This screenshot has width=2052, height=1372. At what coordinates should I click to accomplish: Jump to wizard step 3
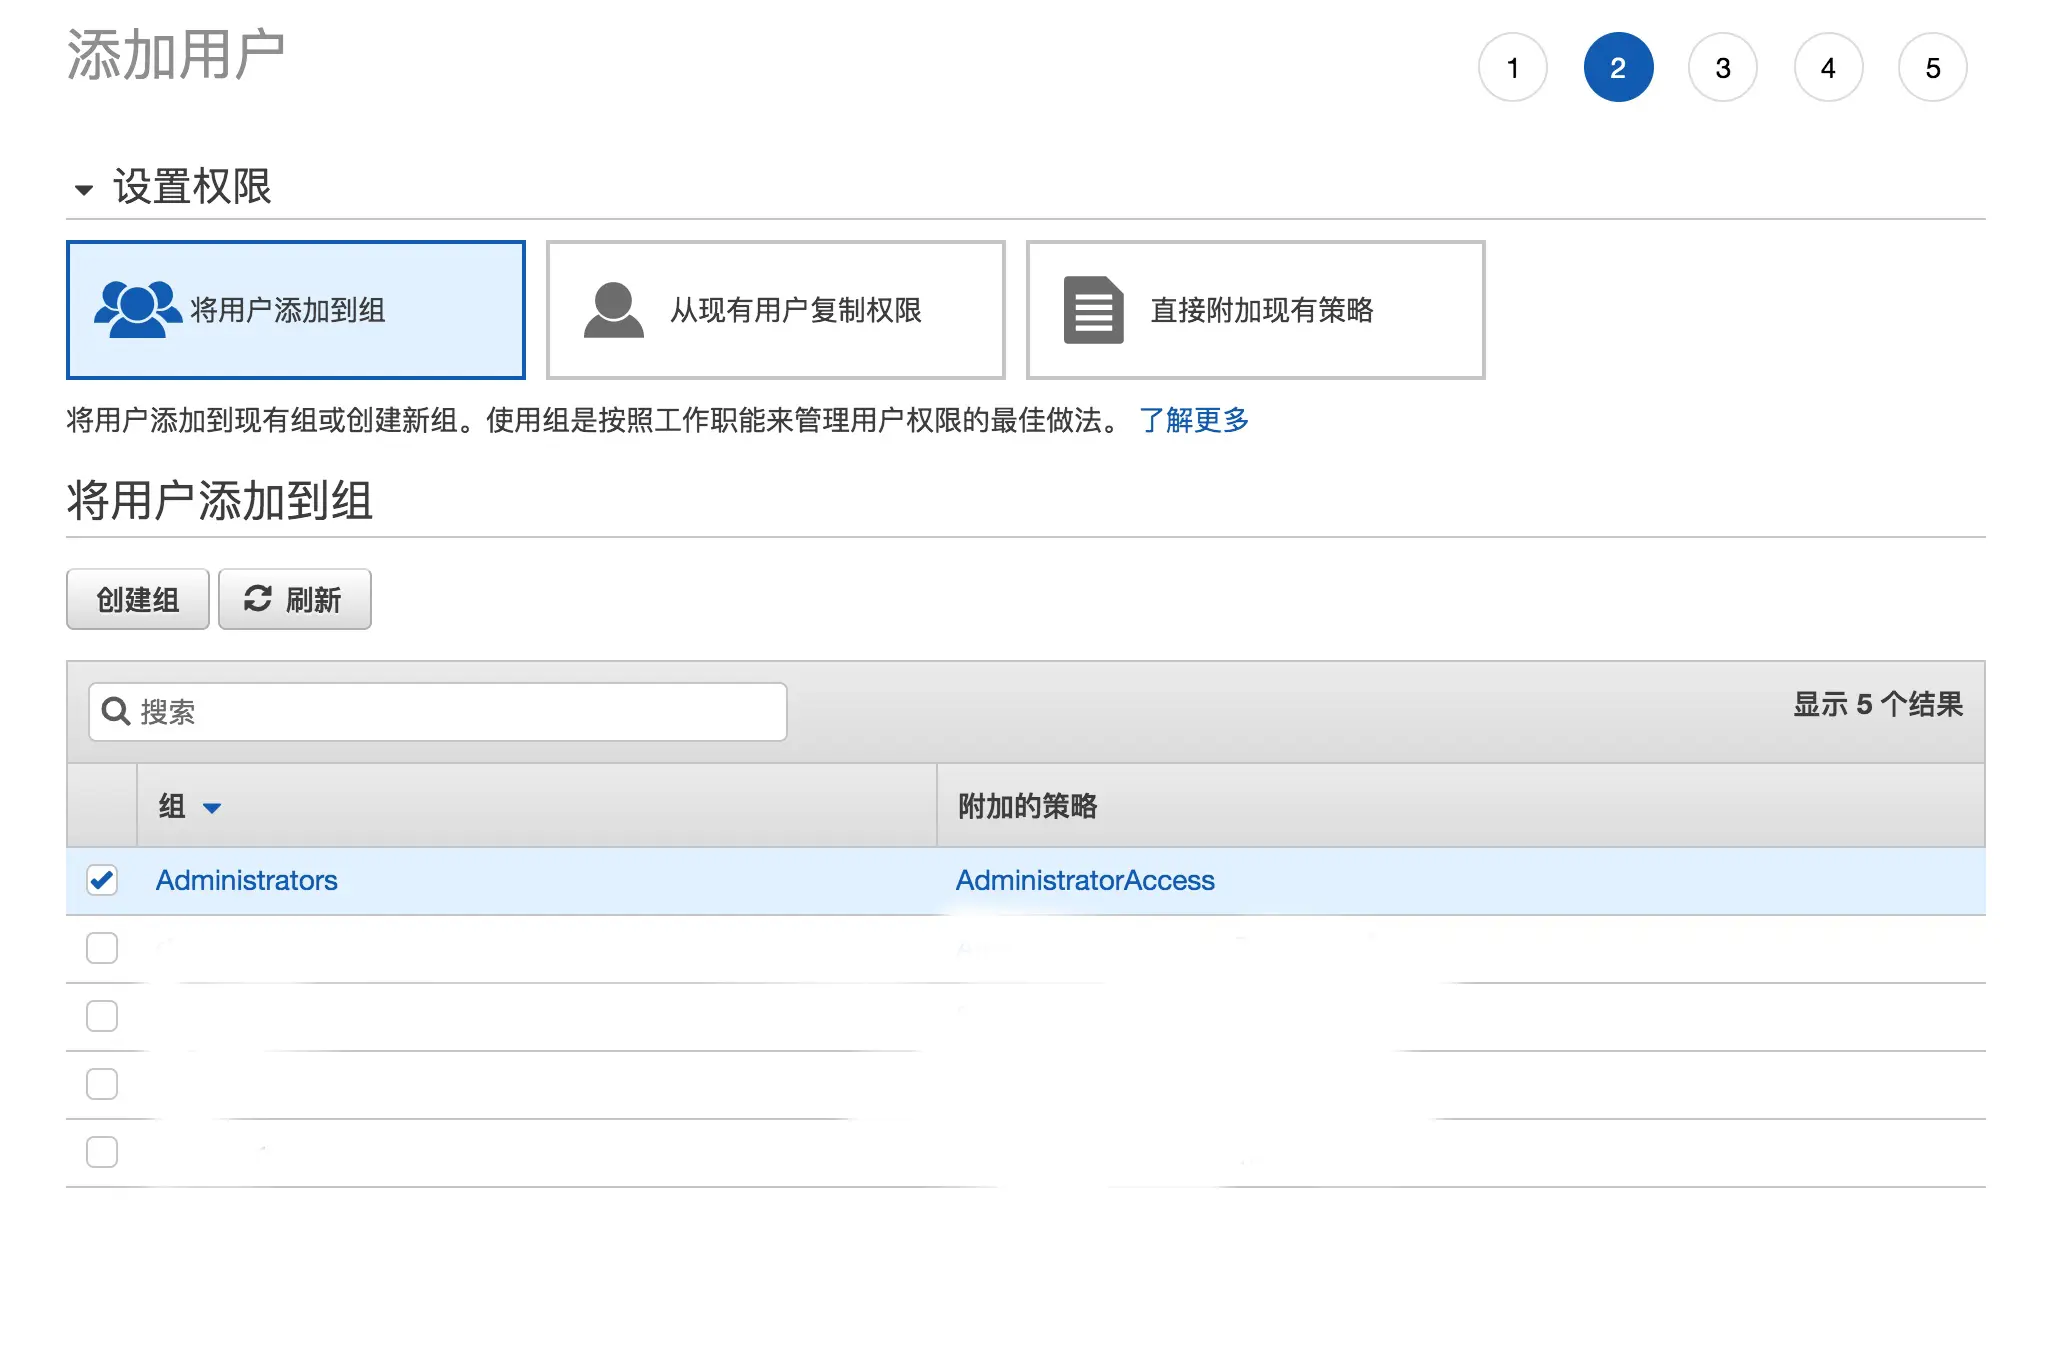[x=1722, y=68]
